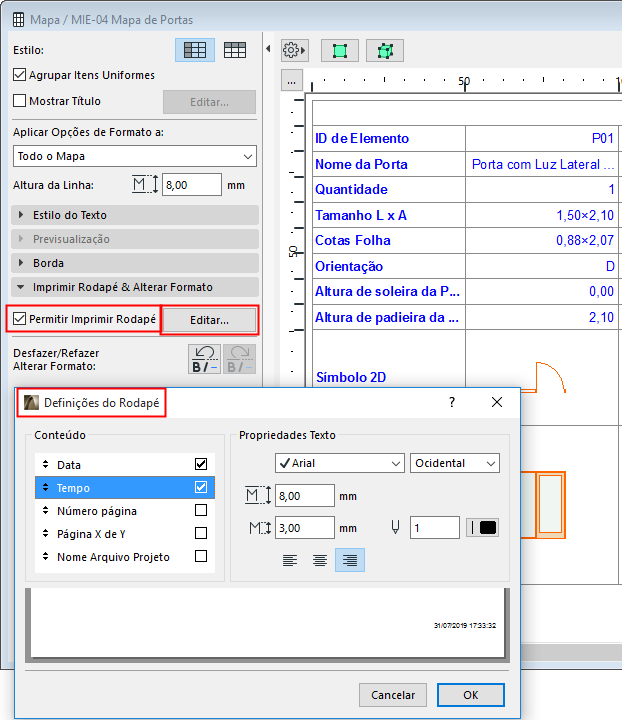Click the ID de Elemento header cell
622x720 pixels.
click(389, 138)
